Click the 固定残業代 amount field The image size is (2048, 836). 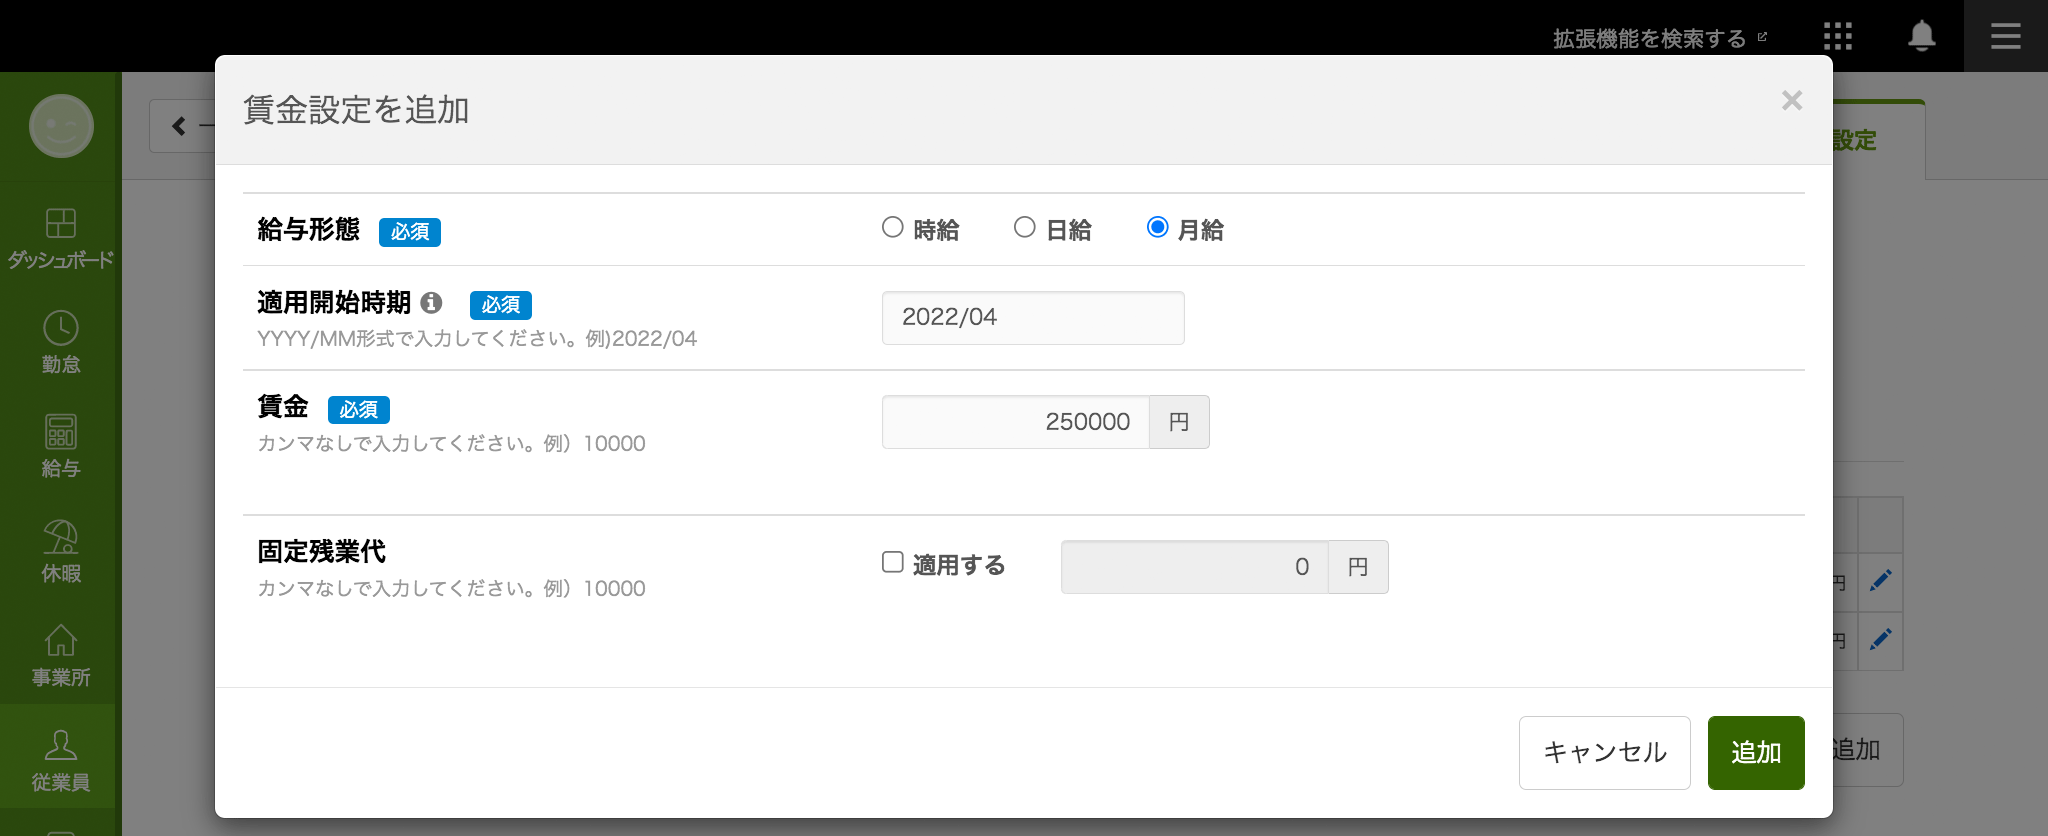pyautogui.click(x=1195, y=567)
